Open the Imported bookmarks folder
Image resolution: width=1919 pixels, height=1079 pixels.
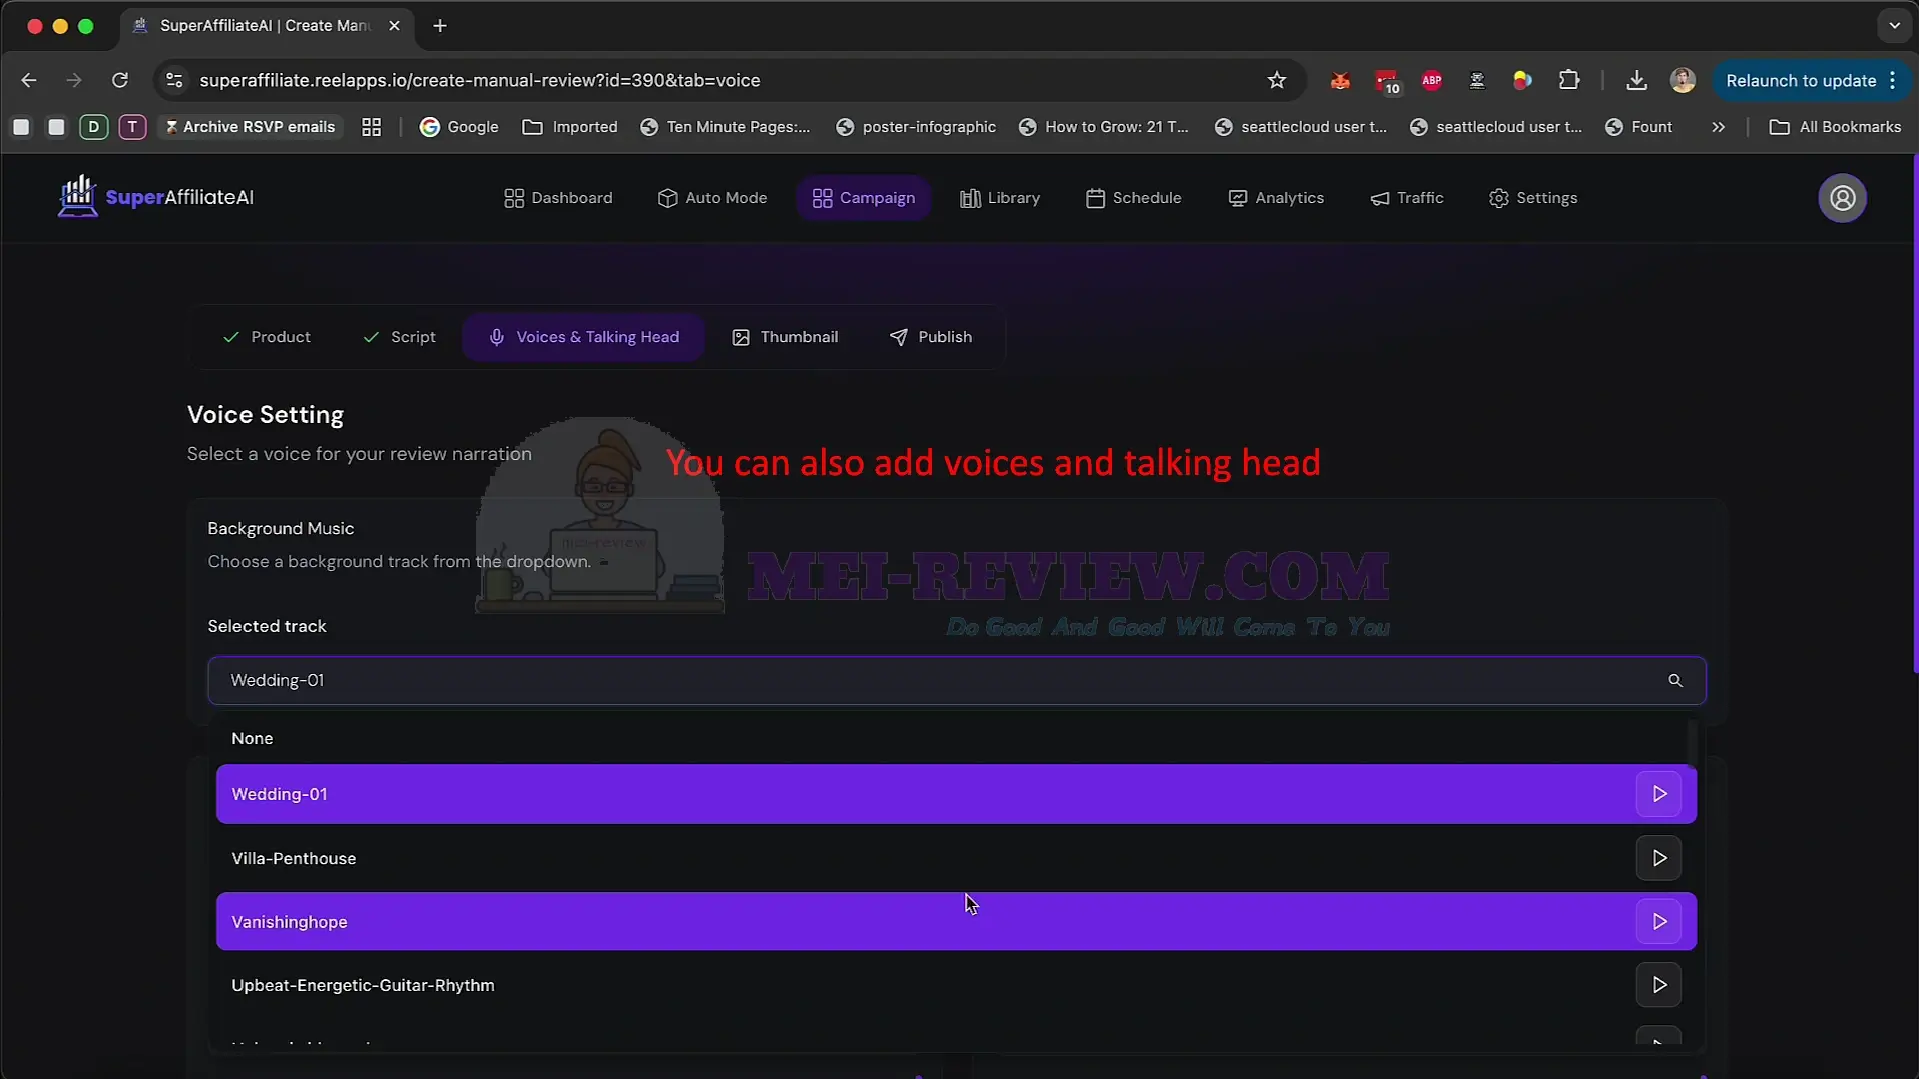tap(570, 127)
